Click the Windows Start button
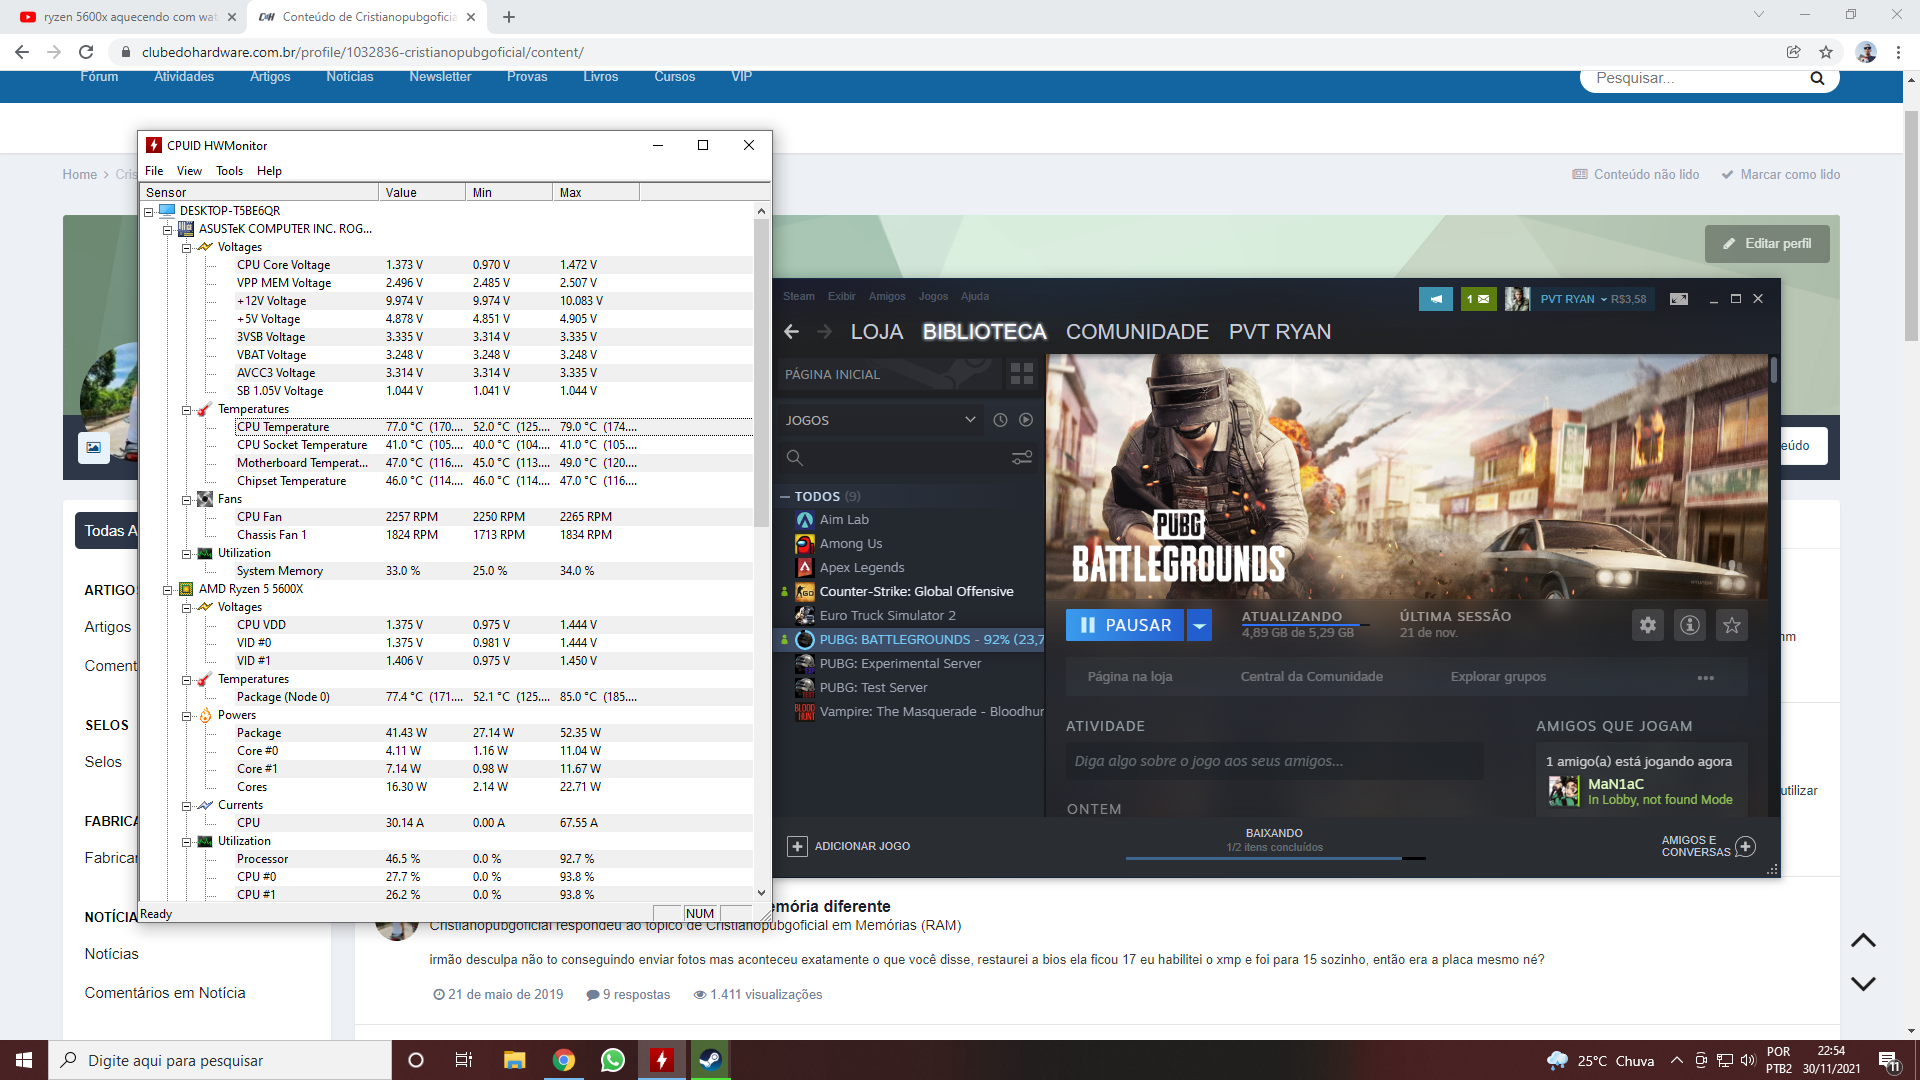This screenshot has height=1080, width=1920. 24,1060
